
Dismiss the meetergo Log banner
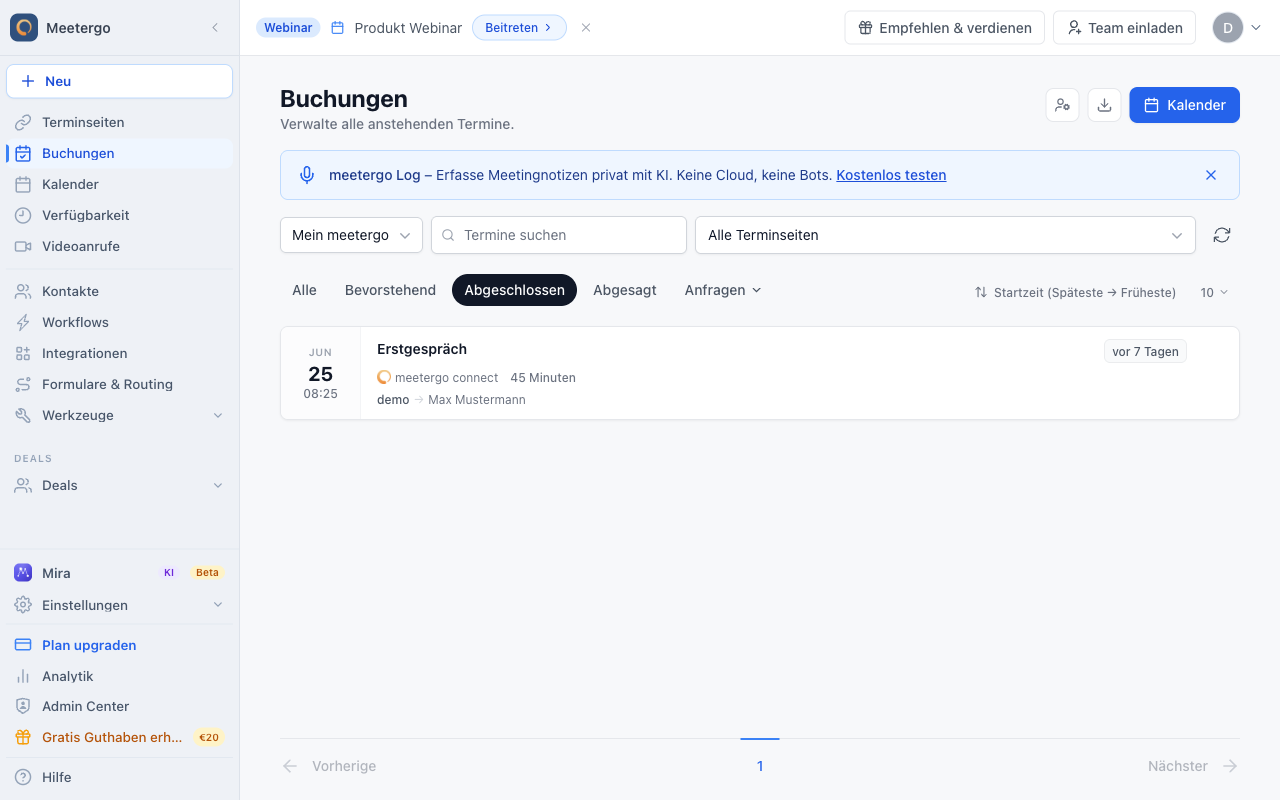(1211, 175)
